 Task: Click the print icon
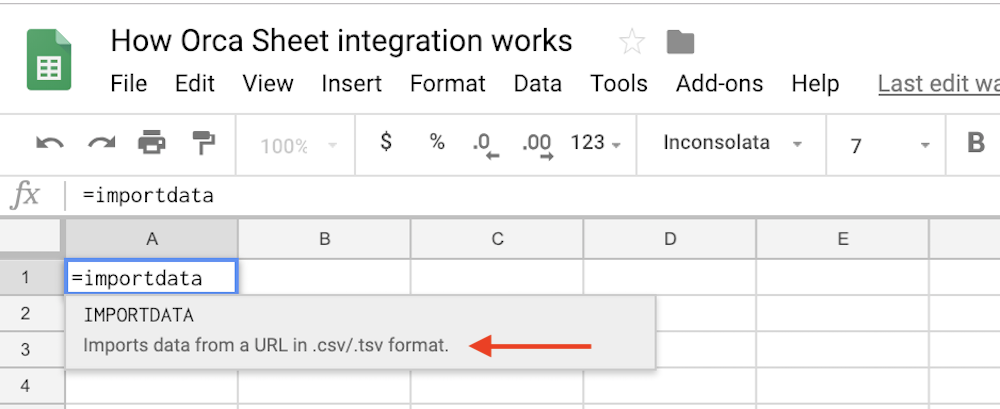coord(152,144)
